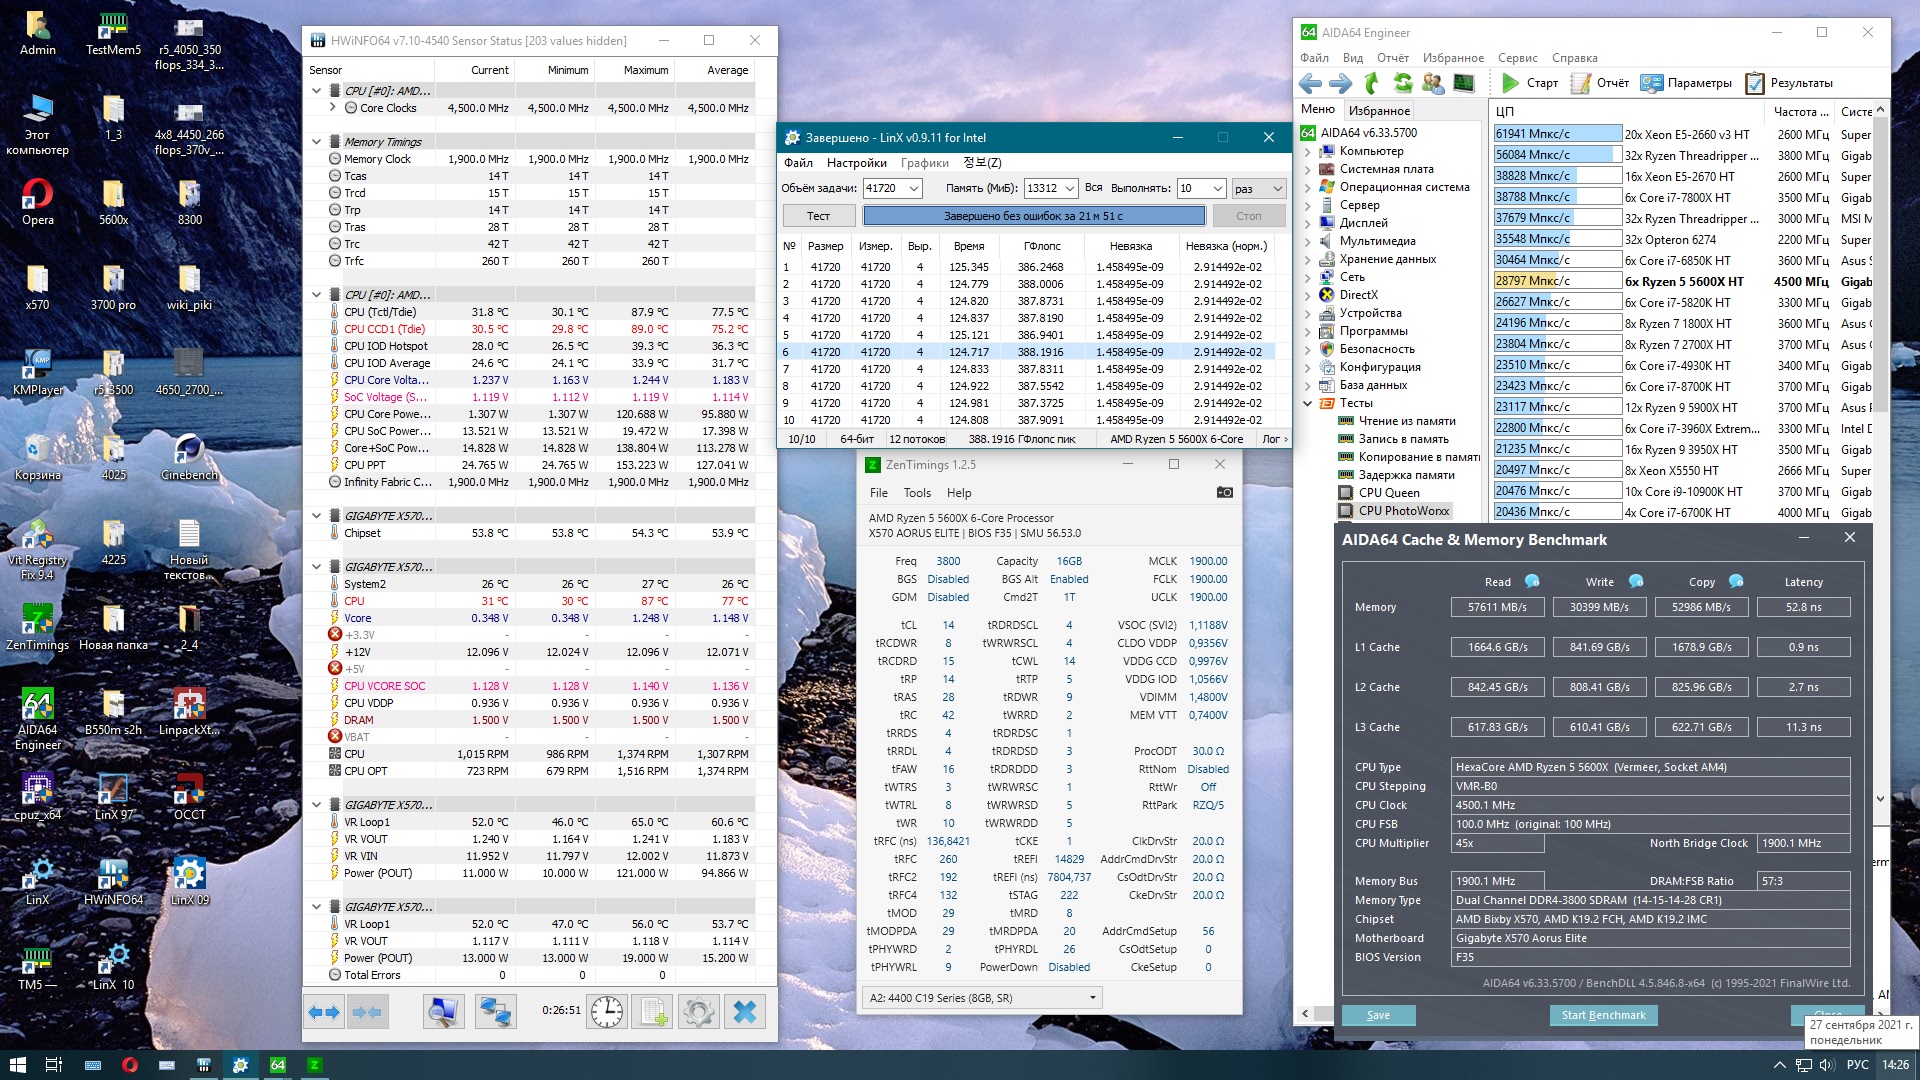Click HWiNFO log file add icon

pos(653,1012)
